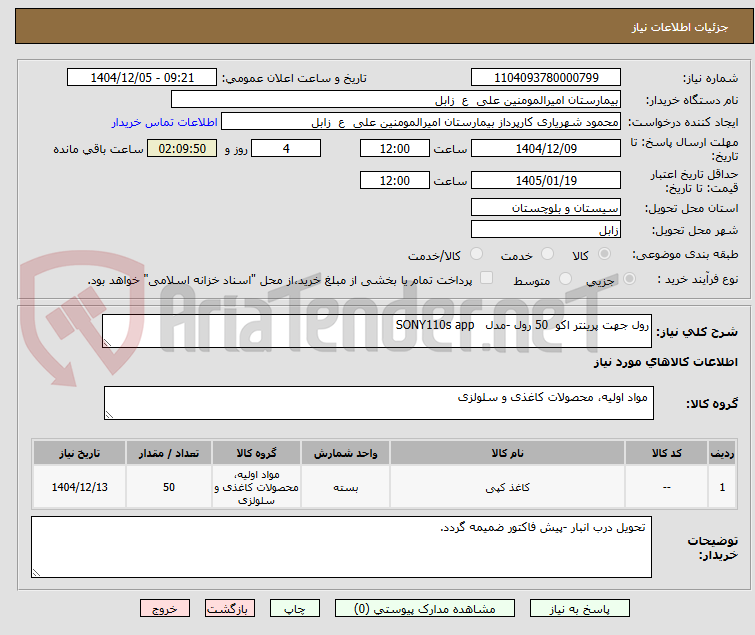Click the اطلاعات کالاهای مورد نیاز heading

[665, 362]
